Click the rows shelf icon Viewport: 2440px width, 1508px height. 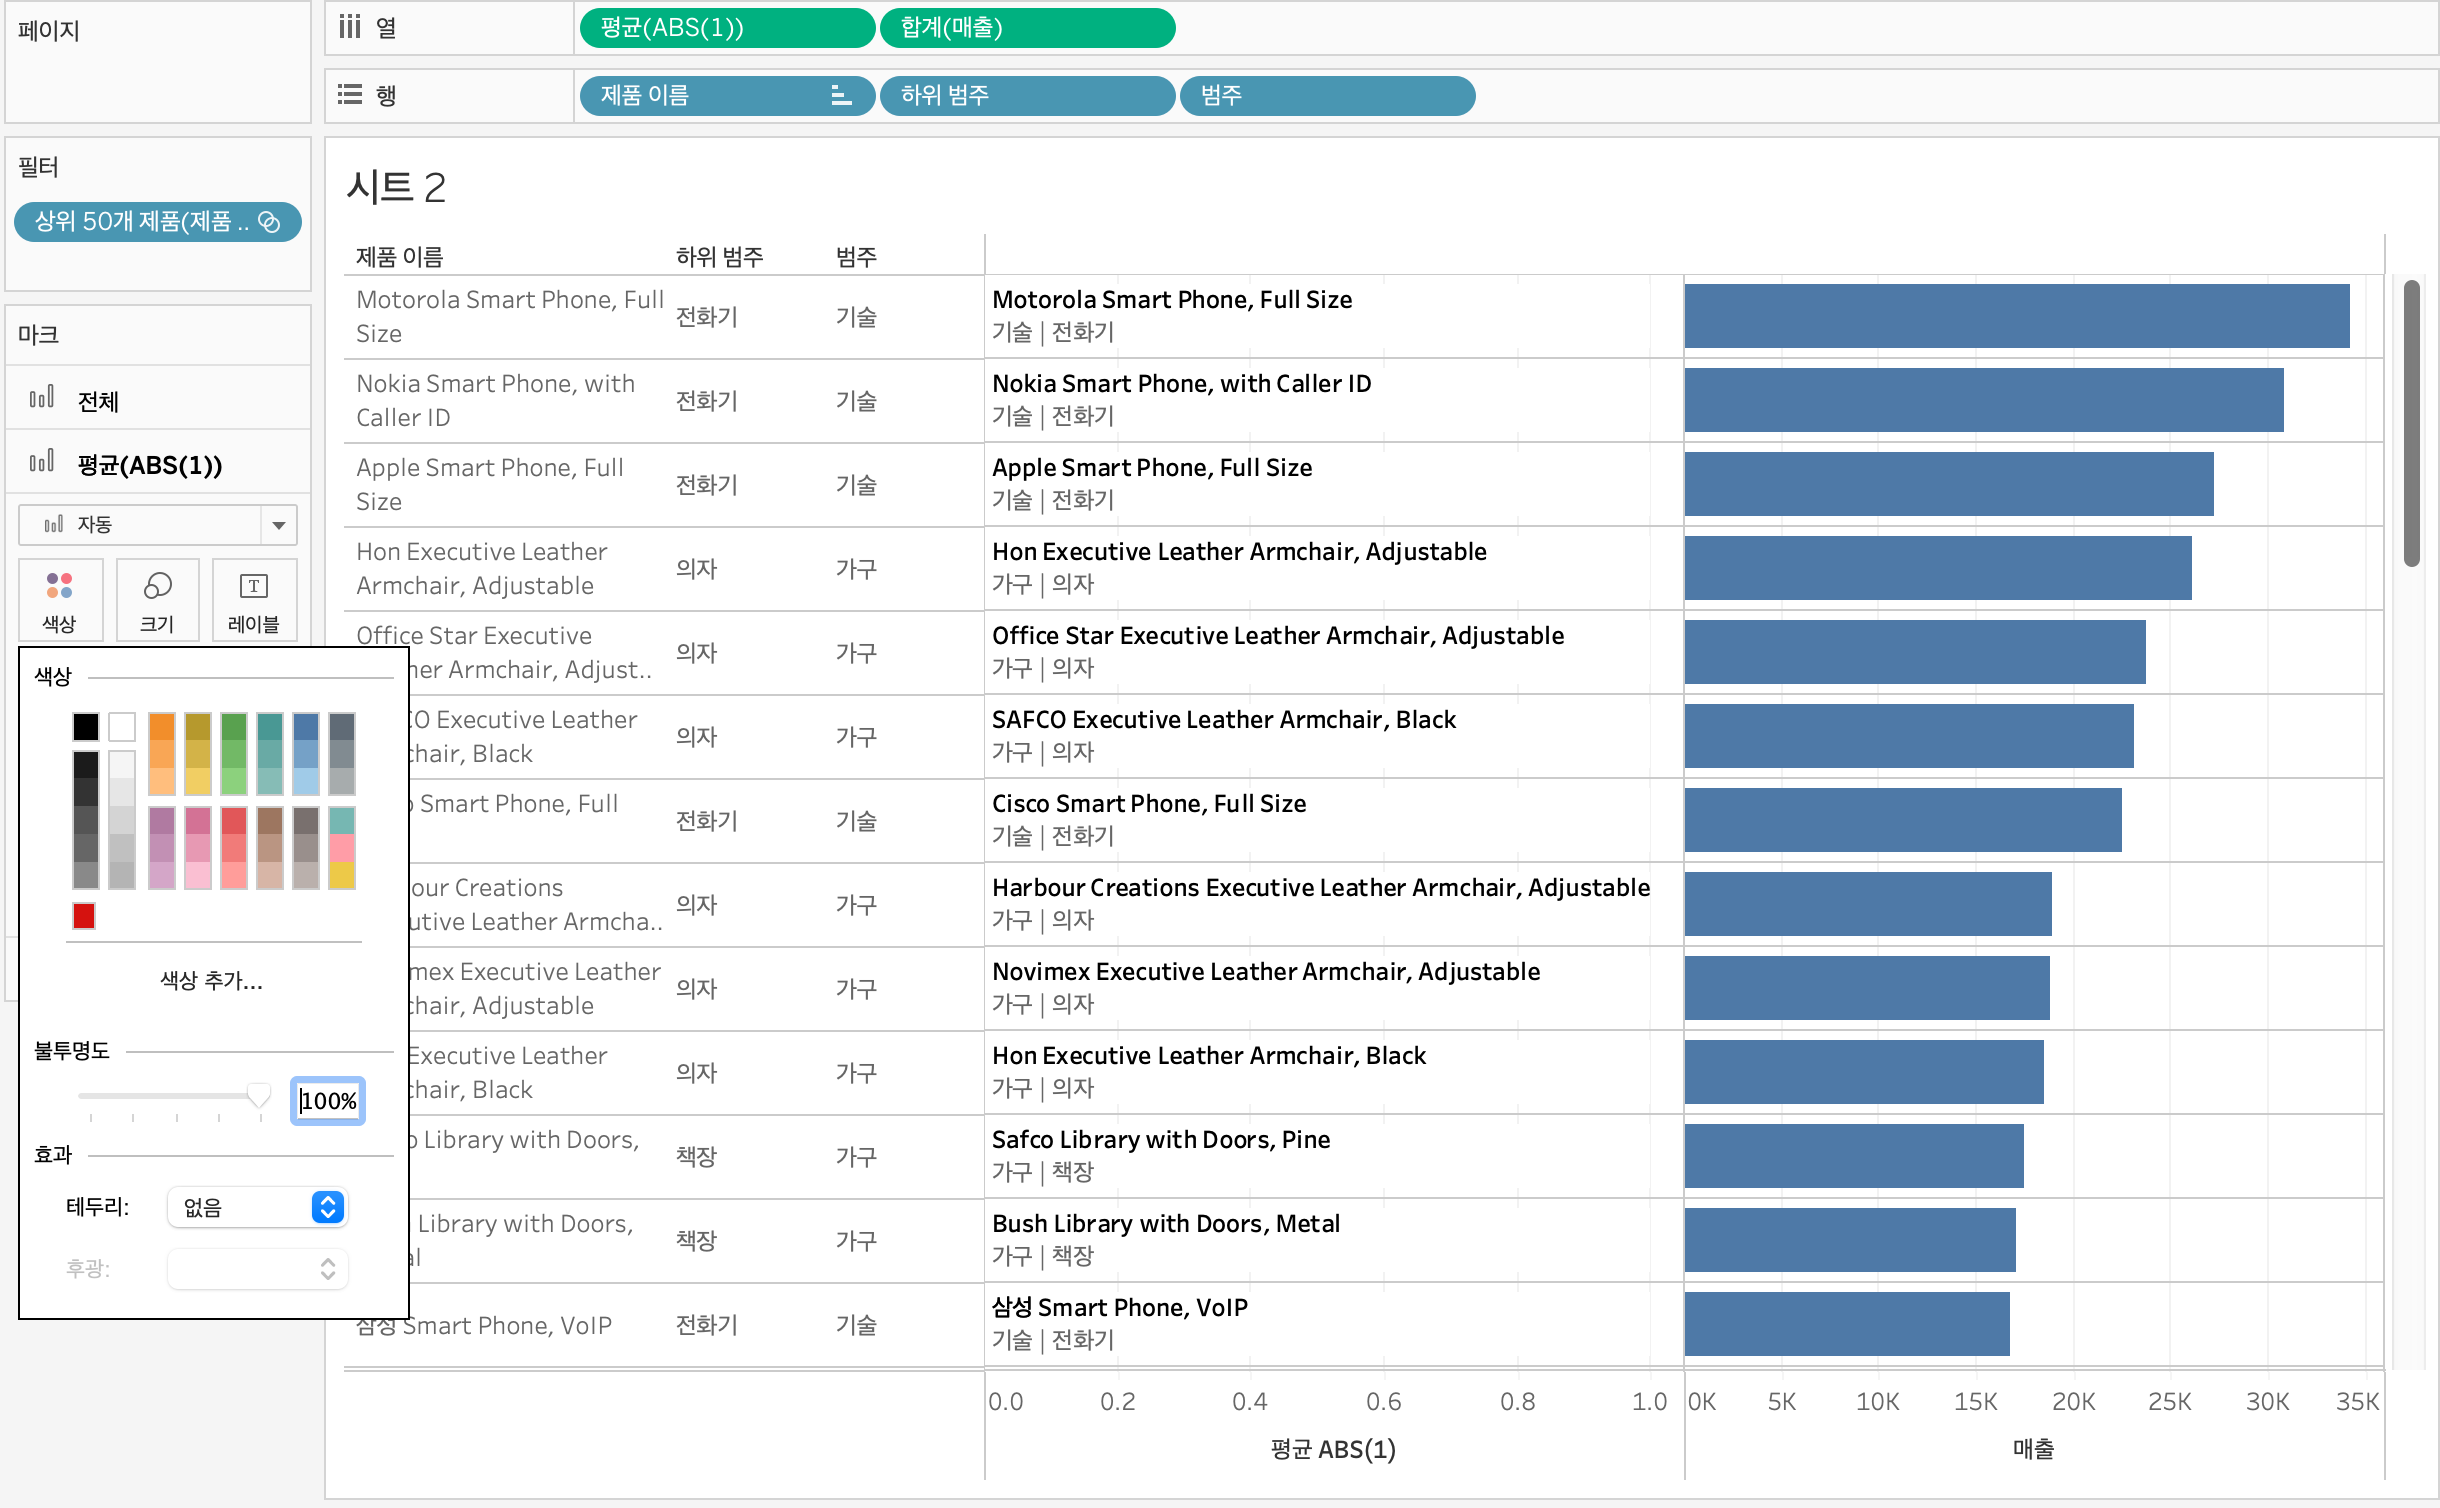[349, 95]
